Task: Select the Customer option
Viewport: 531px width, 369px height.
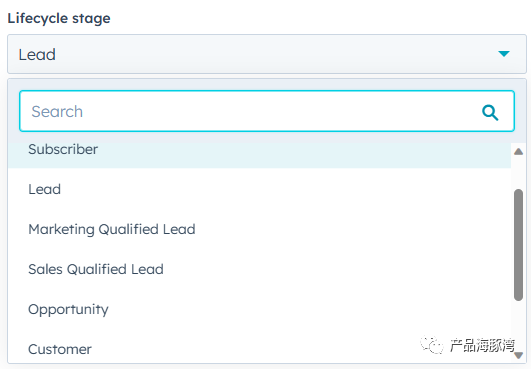Action: point(259,349)
